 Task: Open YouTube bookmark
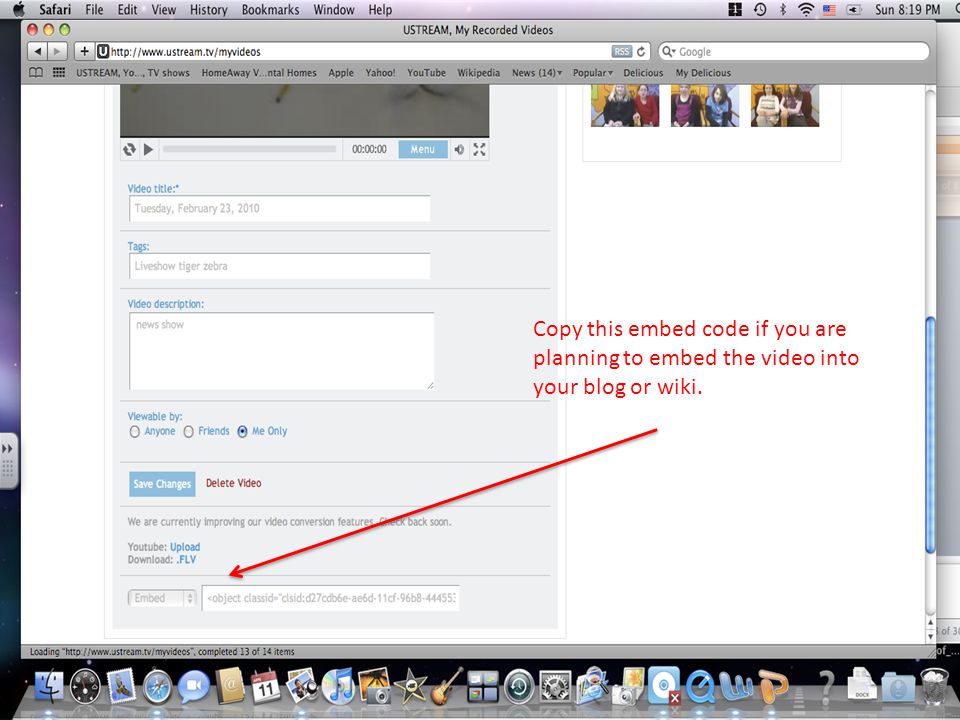[427, 73]
